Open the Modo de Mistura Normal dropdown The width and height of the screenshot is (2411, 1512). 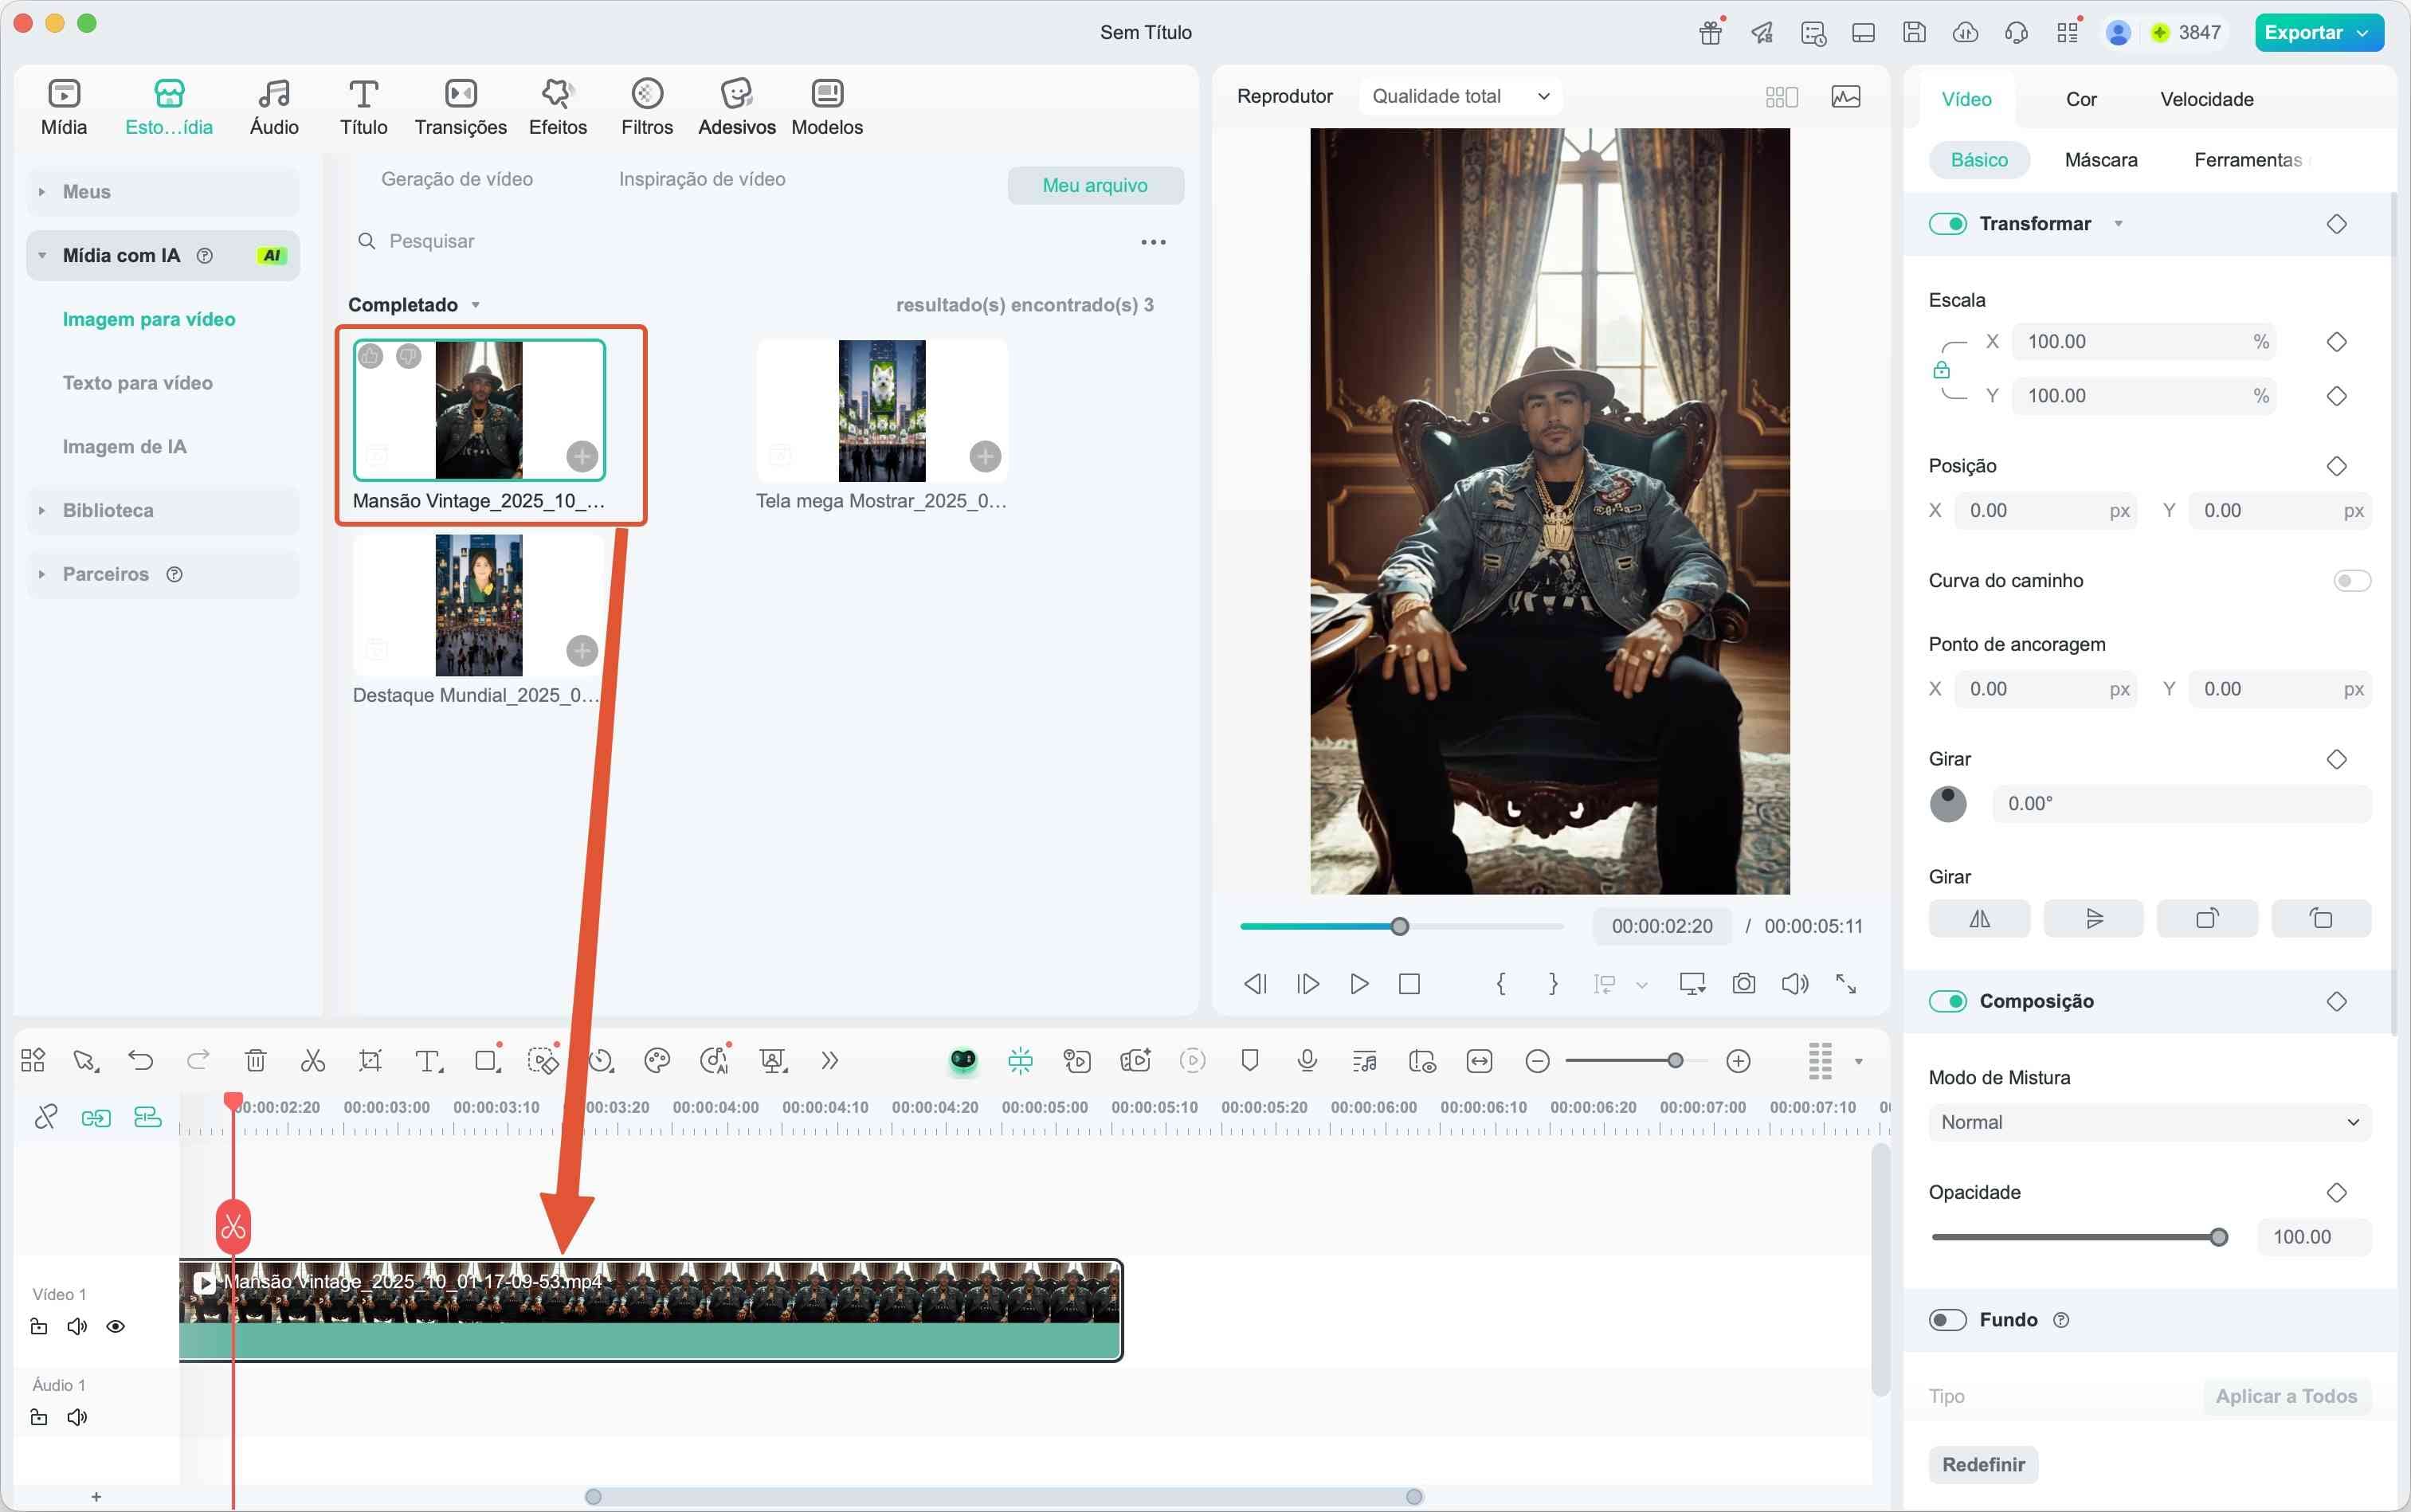pyautogui.click(x=2147, y=1121)
